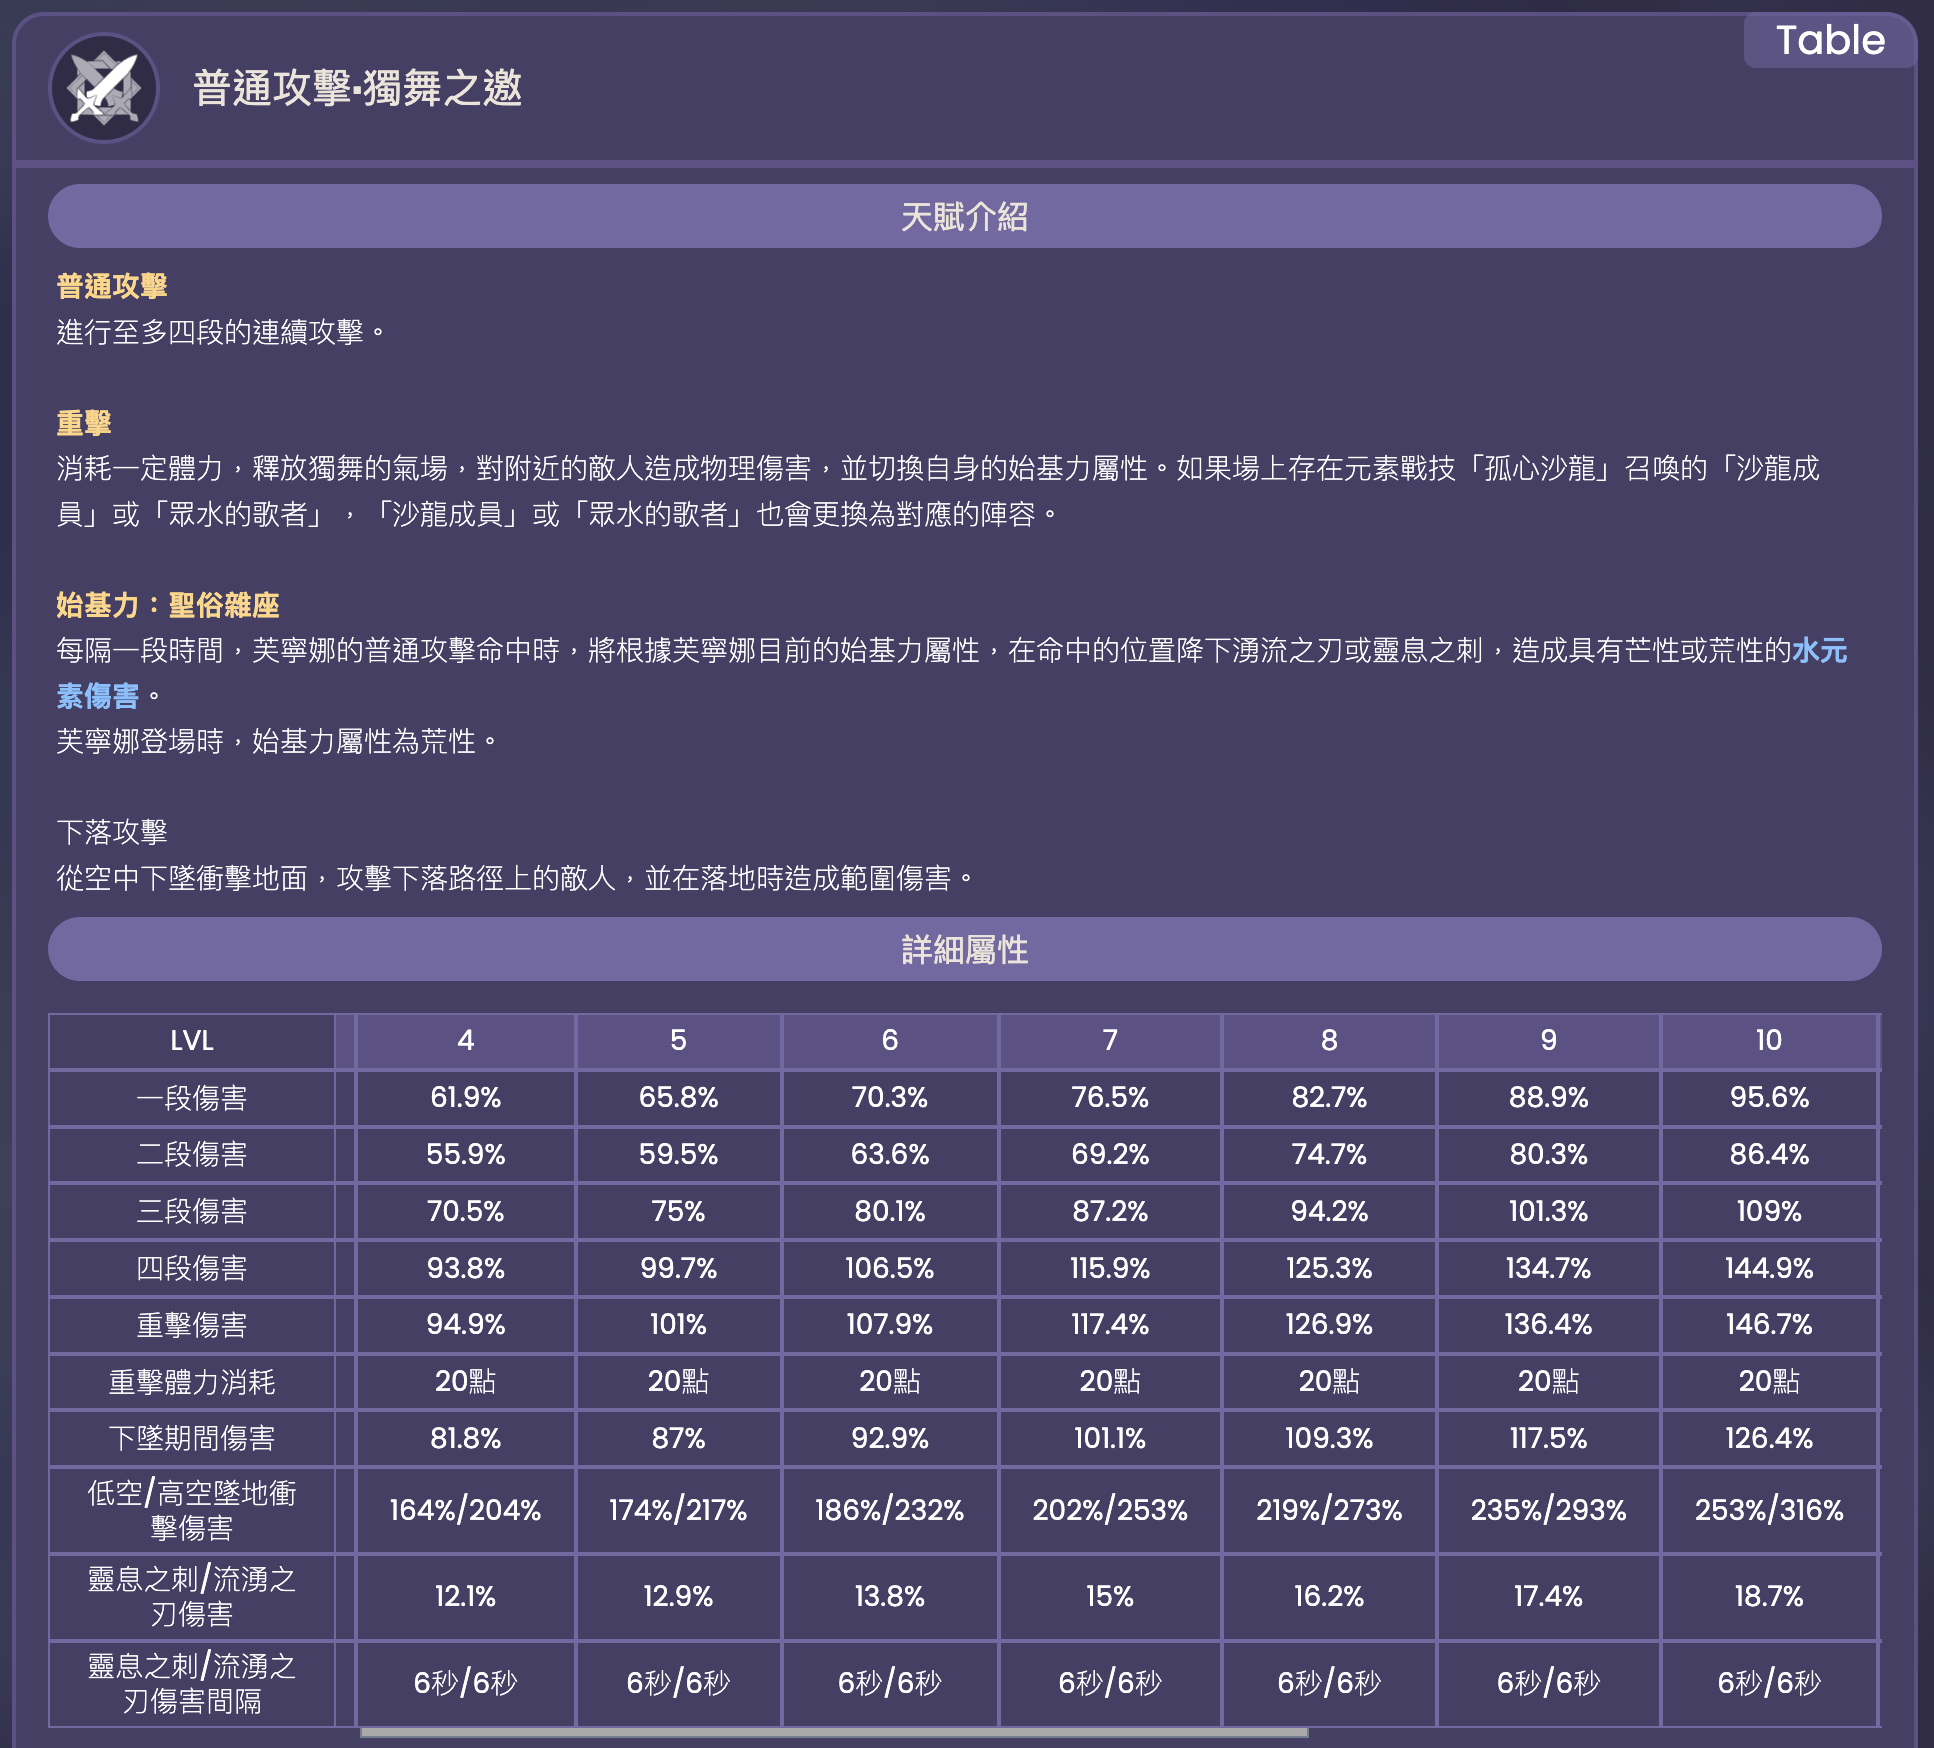
Task: Click the 126.4% cell
Action: click(x=1769, y=1439)
